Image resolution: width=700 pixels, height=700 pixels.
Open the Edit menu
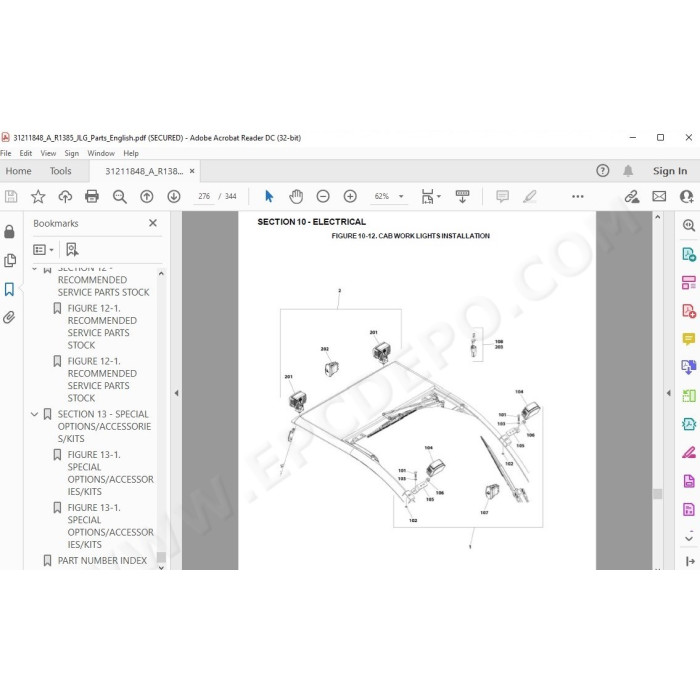[x=25, y=153]
